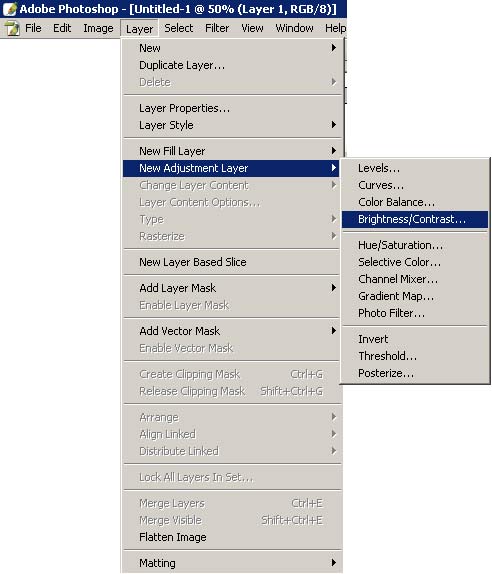Image resolution: width=492 pixels, height=574 pixels.
Task: Expand the Layer Style submenu
Action: tap(333, 125)
